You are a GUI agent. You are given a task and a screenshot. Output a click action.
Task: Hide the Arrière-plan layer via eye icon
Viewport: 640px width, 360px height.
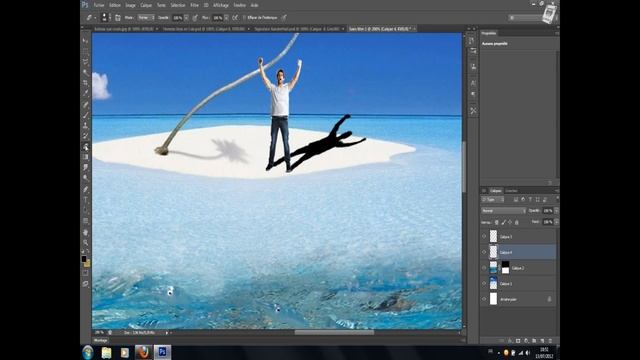[x=484, y=299]
